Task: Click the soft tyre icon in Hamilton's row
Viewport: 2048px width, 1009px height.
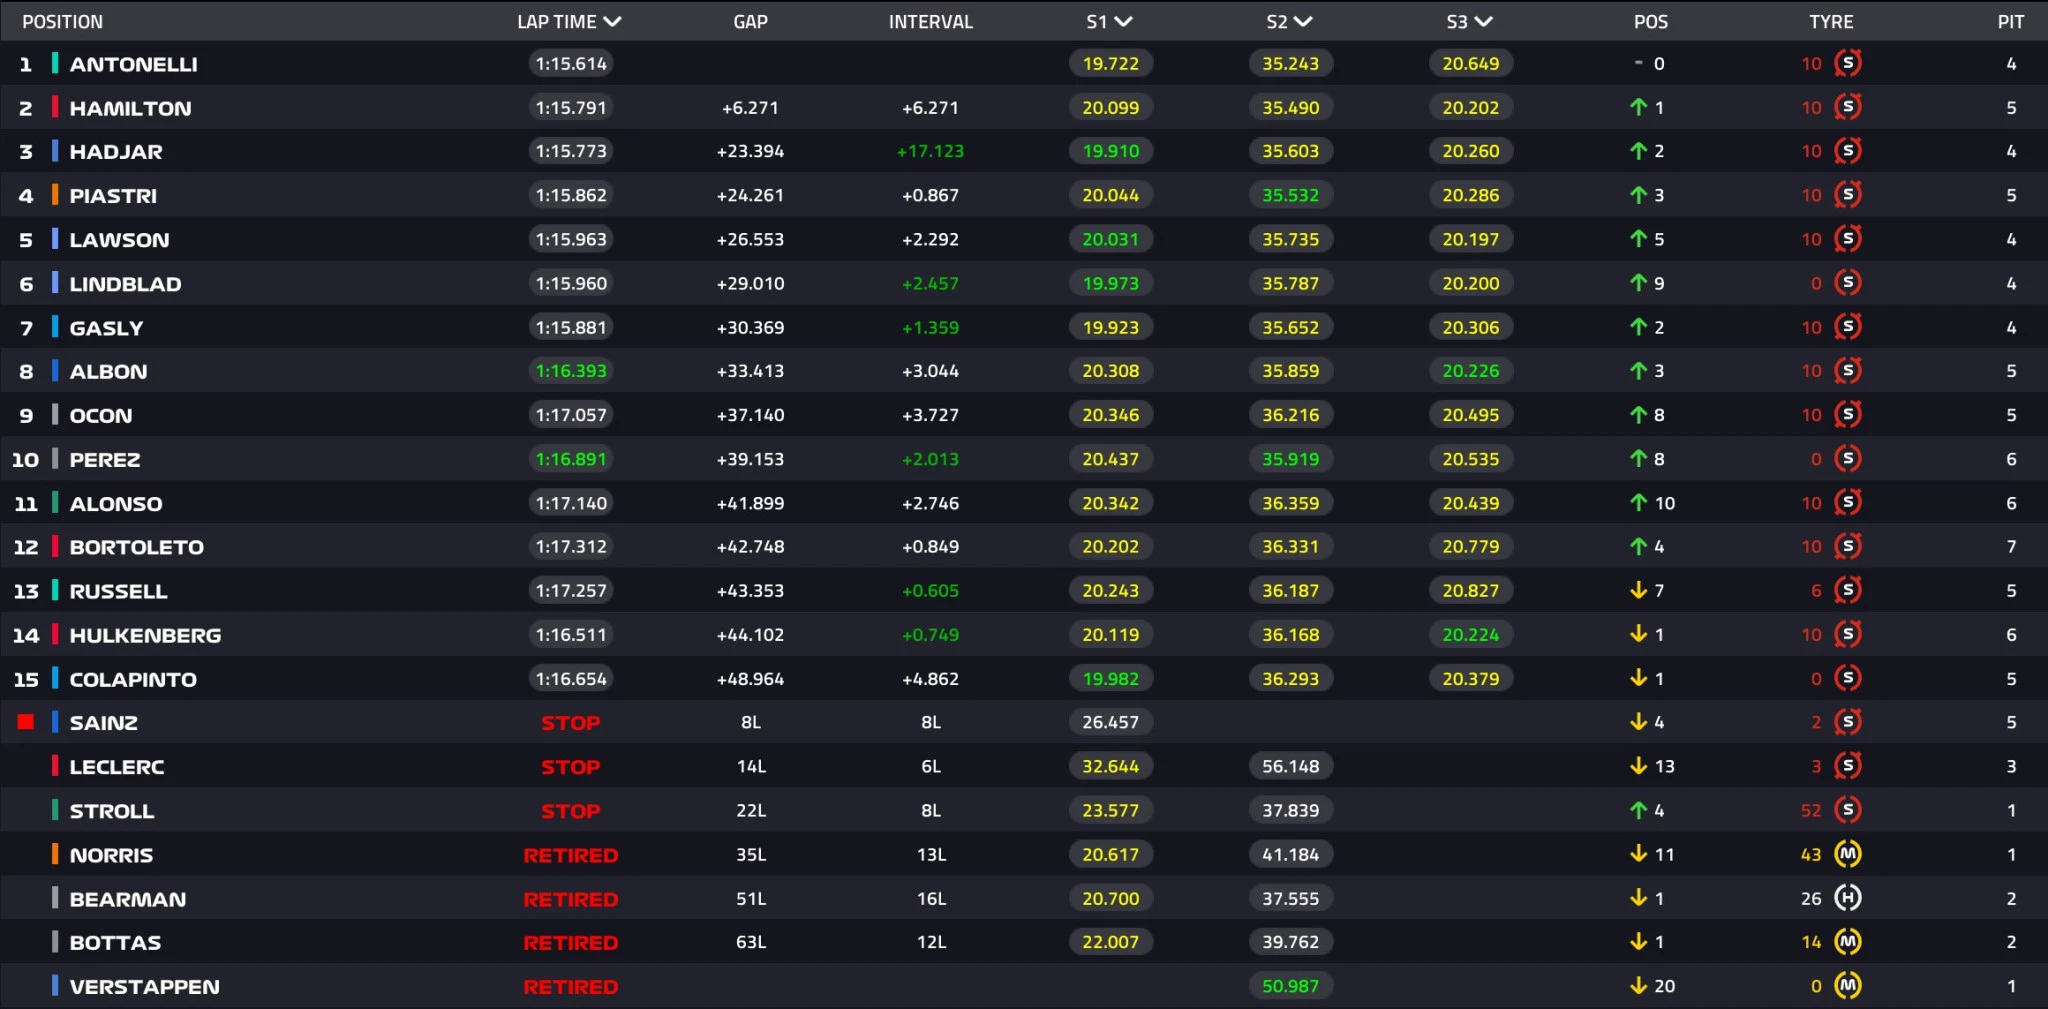Action: (1847, 108)
